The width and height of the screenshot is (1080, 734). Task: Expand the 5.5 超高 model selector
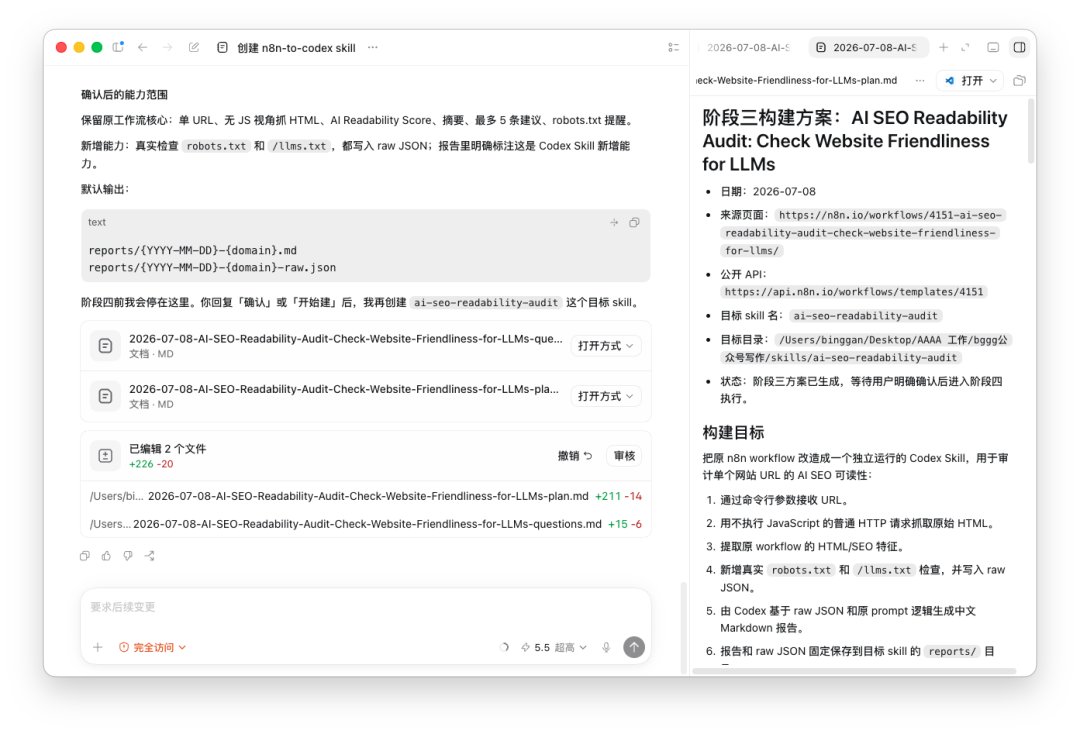(x=554, y=647)
